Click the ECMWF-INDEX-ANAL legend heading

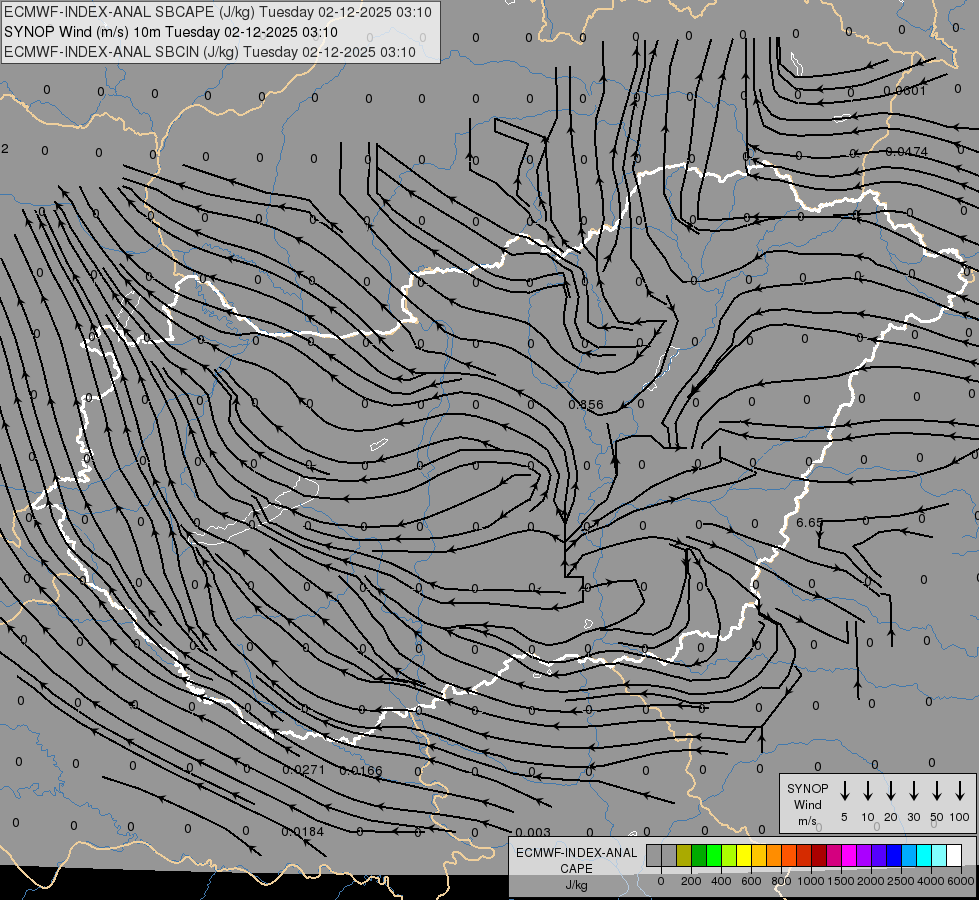tap(576, 853)
